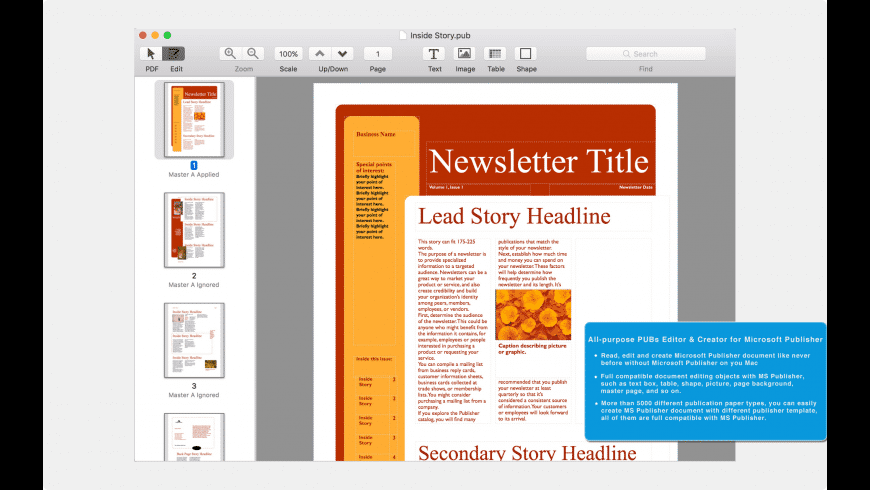Insert a Table
Screen dimensions: 870x490
pyautogui.click(x=495, y=54)
